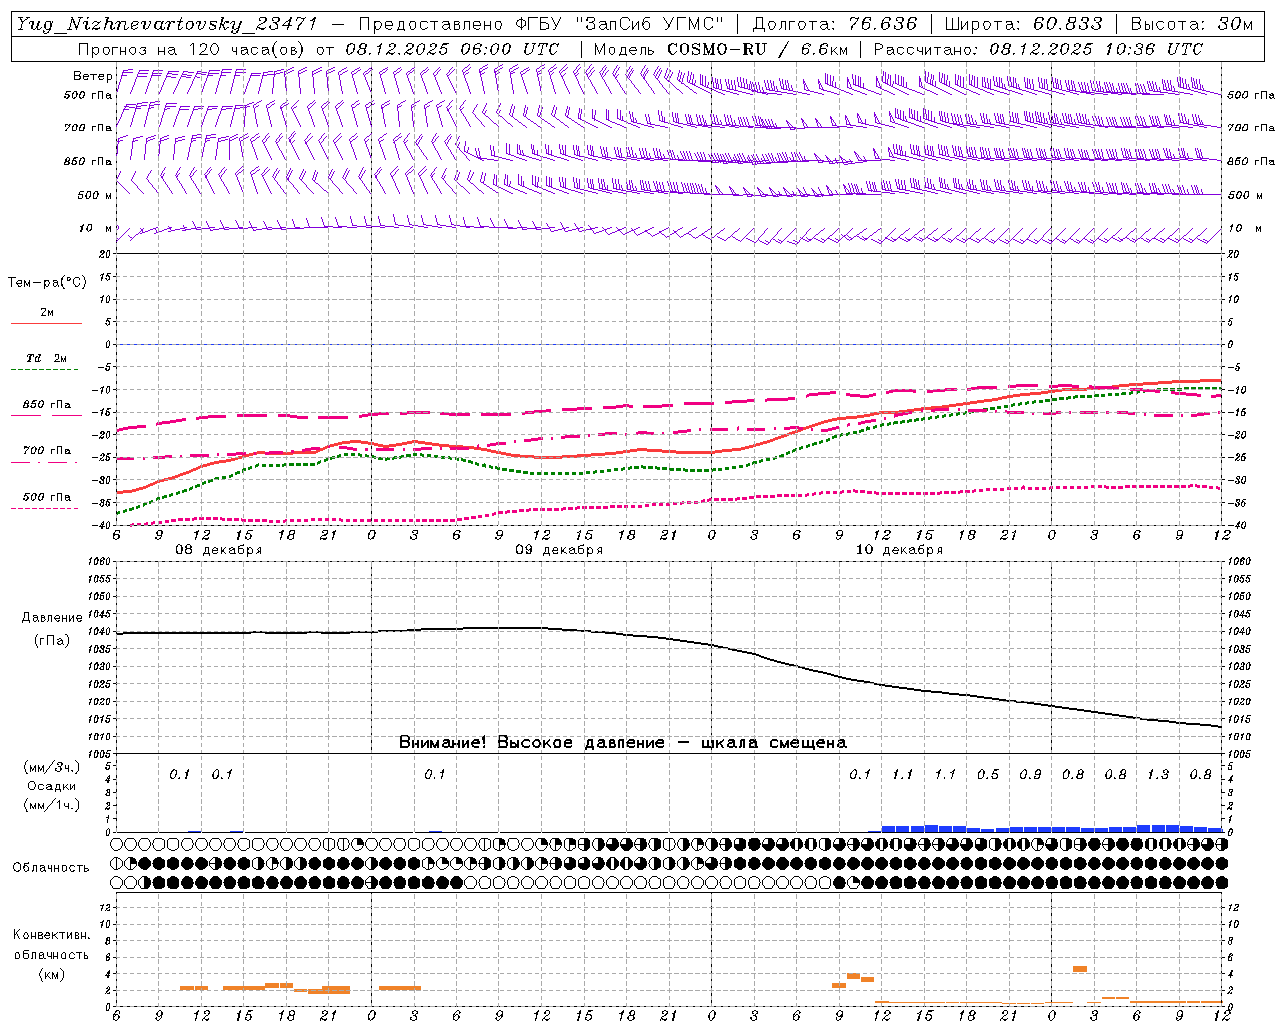Click the dotted line sample under temperature 500 гПа legend
Screen dimensions: 1280x1024
[45, 508]
